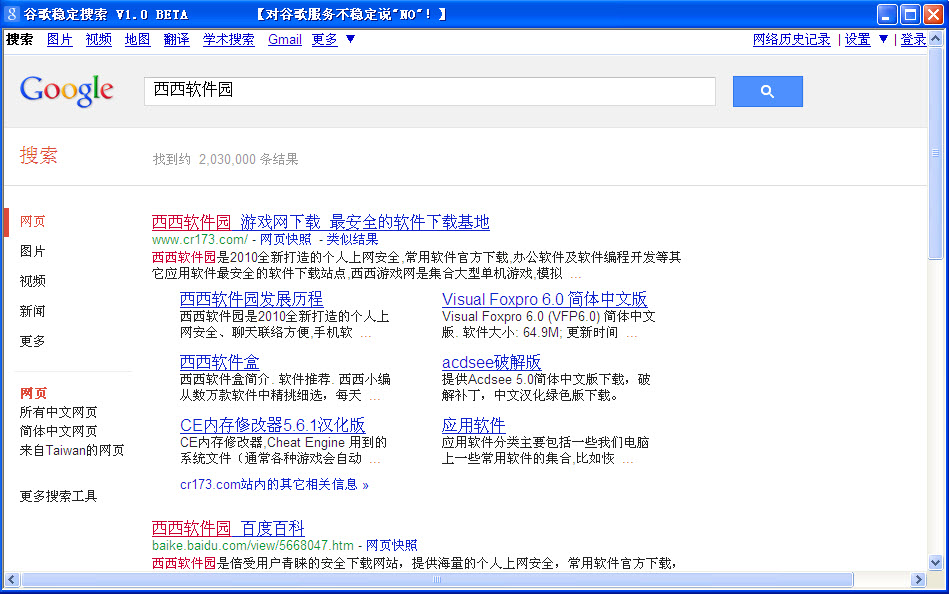The image size is (949, 594).
Task: Click vertical scrollbar up arrow
Action: pos(936,39)
